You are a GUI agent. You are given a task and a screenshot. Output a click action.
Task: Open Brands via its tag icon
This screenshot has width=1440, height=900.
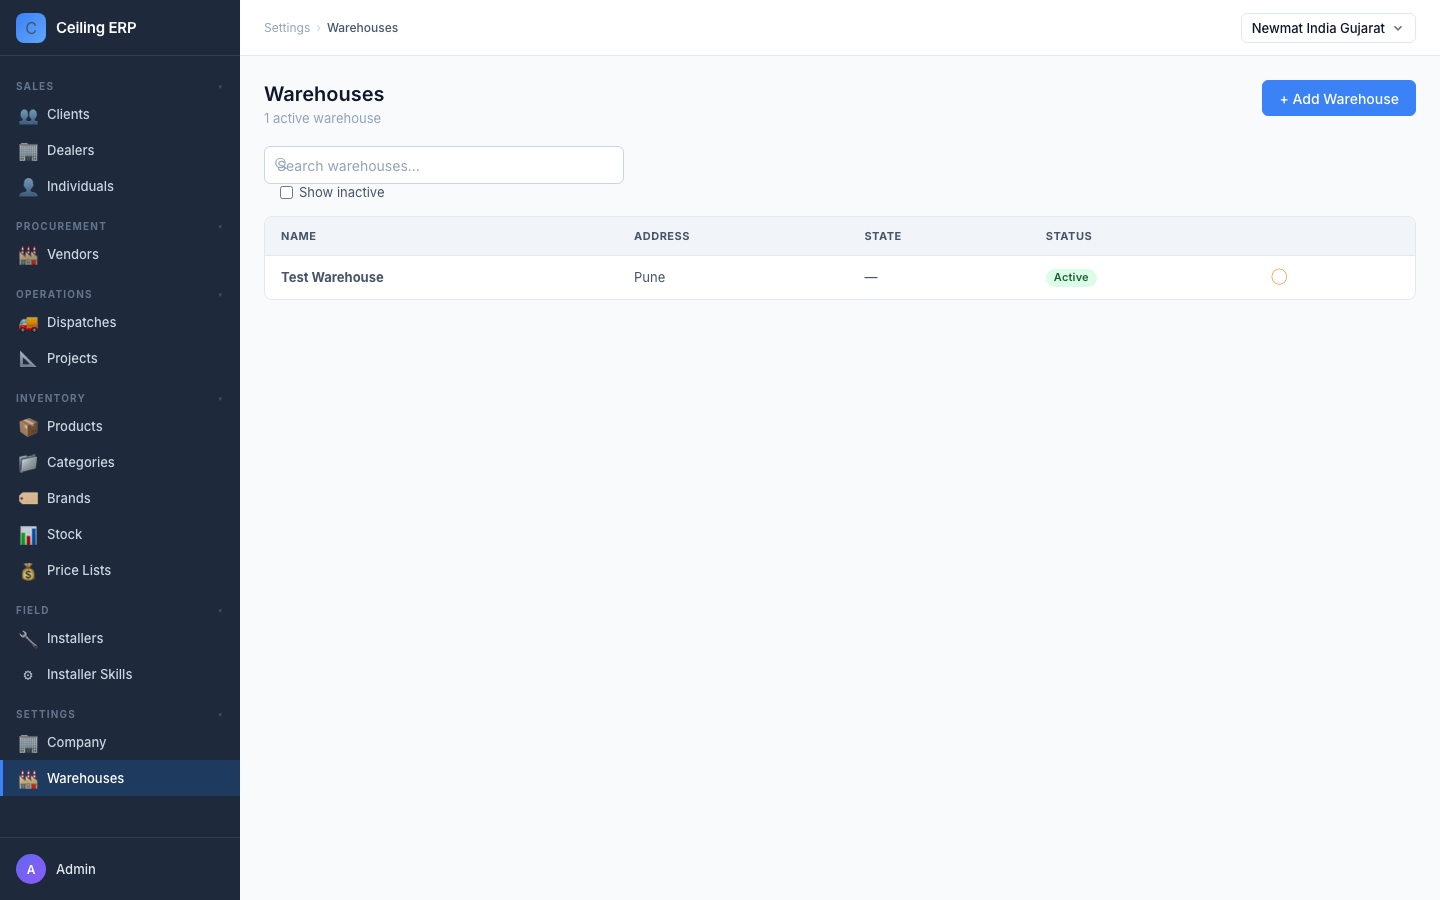[28, 499]
